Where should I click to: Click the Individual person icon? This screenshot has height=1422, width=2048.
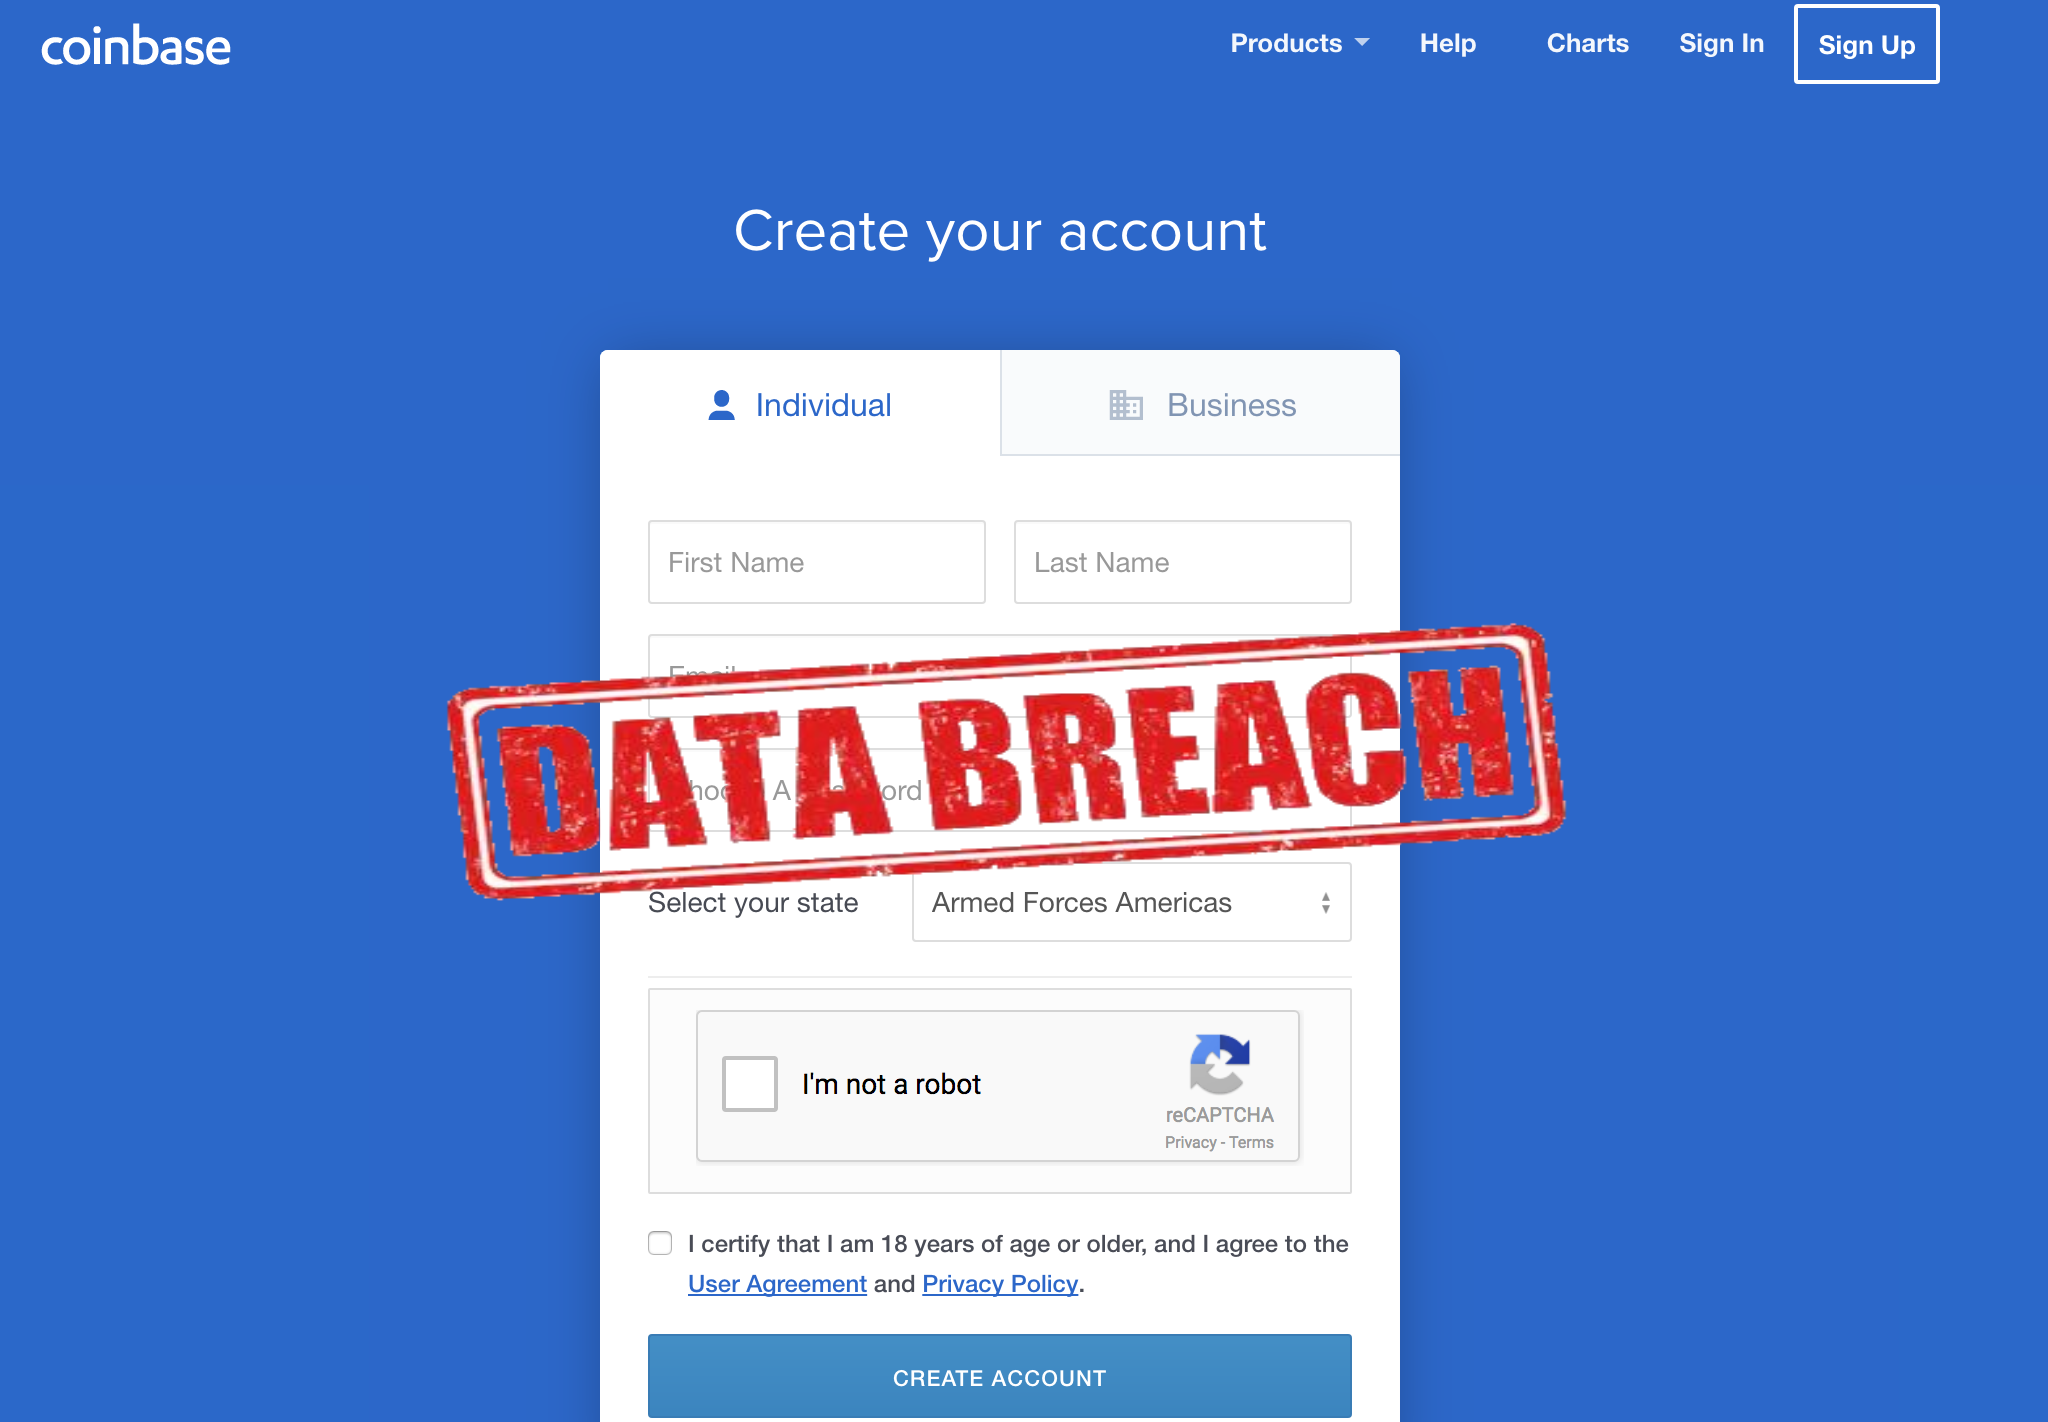721,405
